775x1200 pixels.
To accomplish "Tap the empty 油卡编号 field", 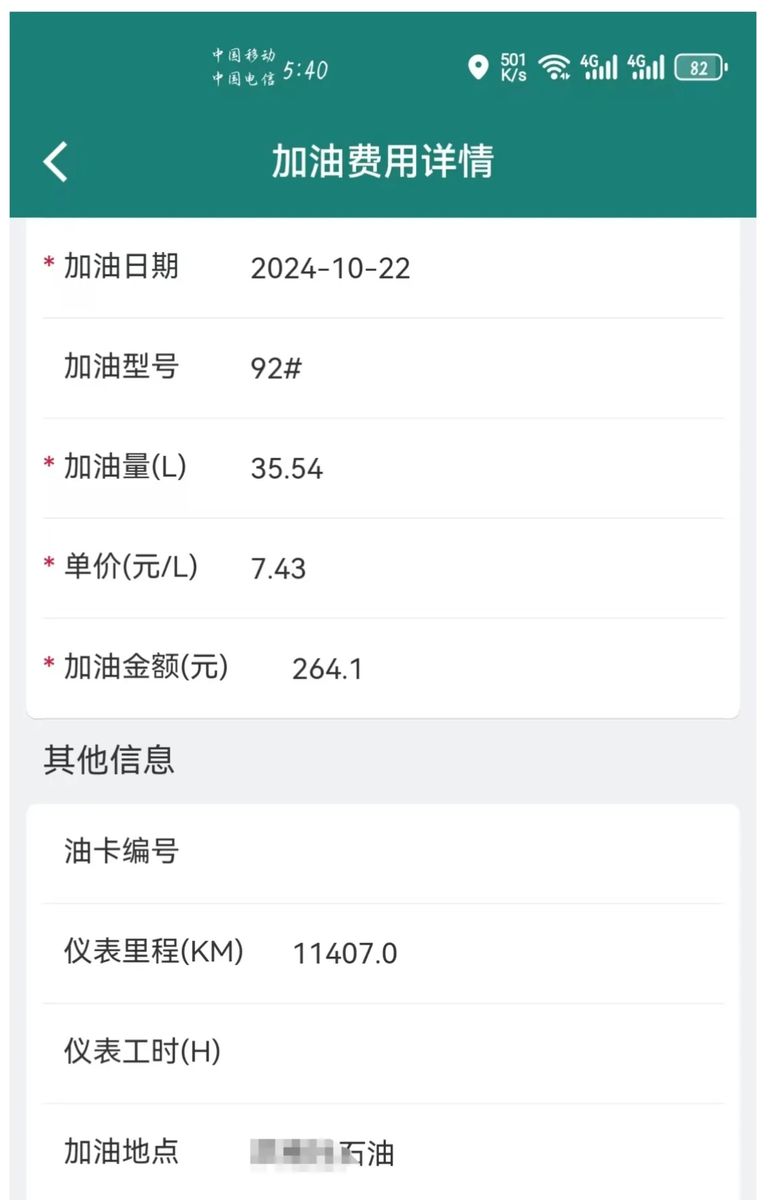I will 450,853.
